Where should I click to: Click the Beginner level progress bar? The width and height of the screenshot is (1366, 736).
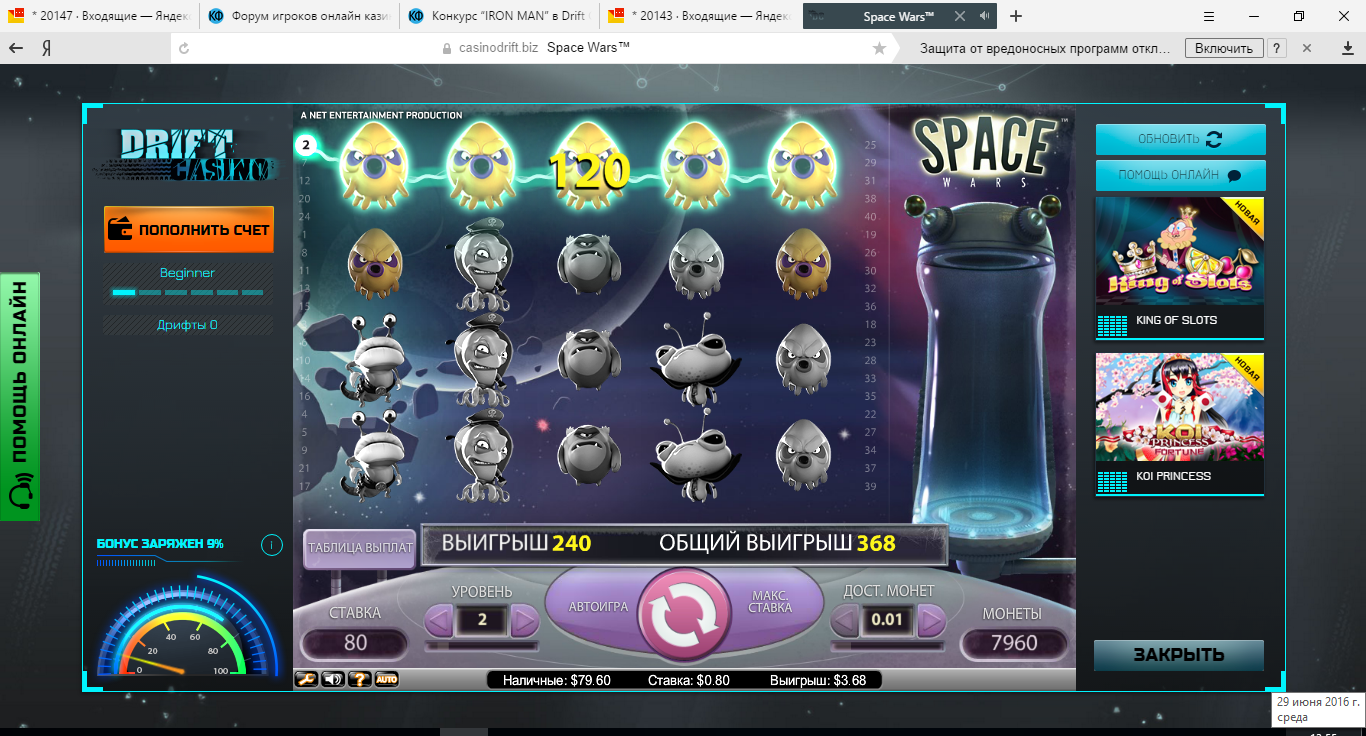coord(188,292)
